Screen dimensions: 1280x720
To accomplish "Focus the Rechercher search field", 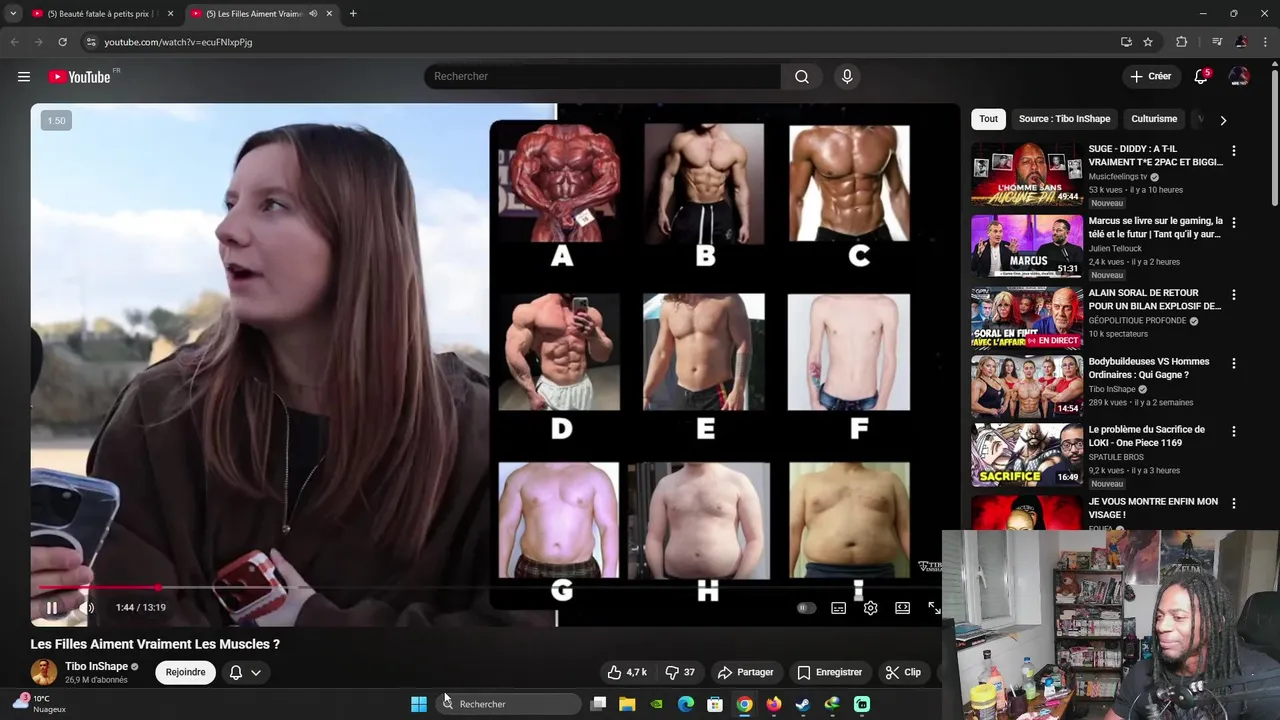I will [602, 77].
